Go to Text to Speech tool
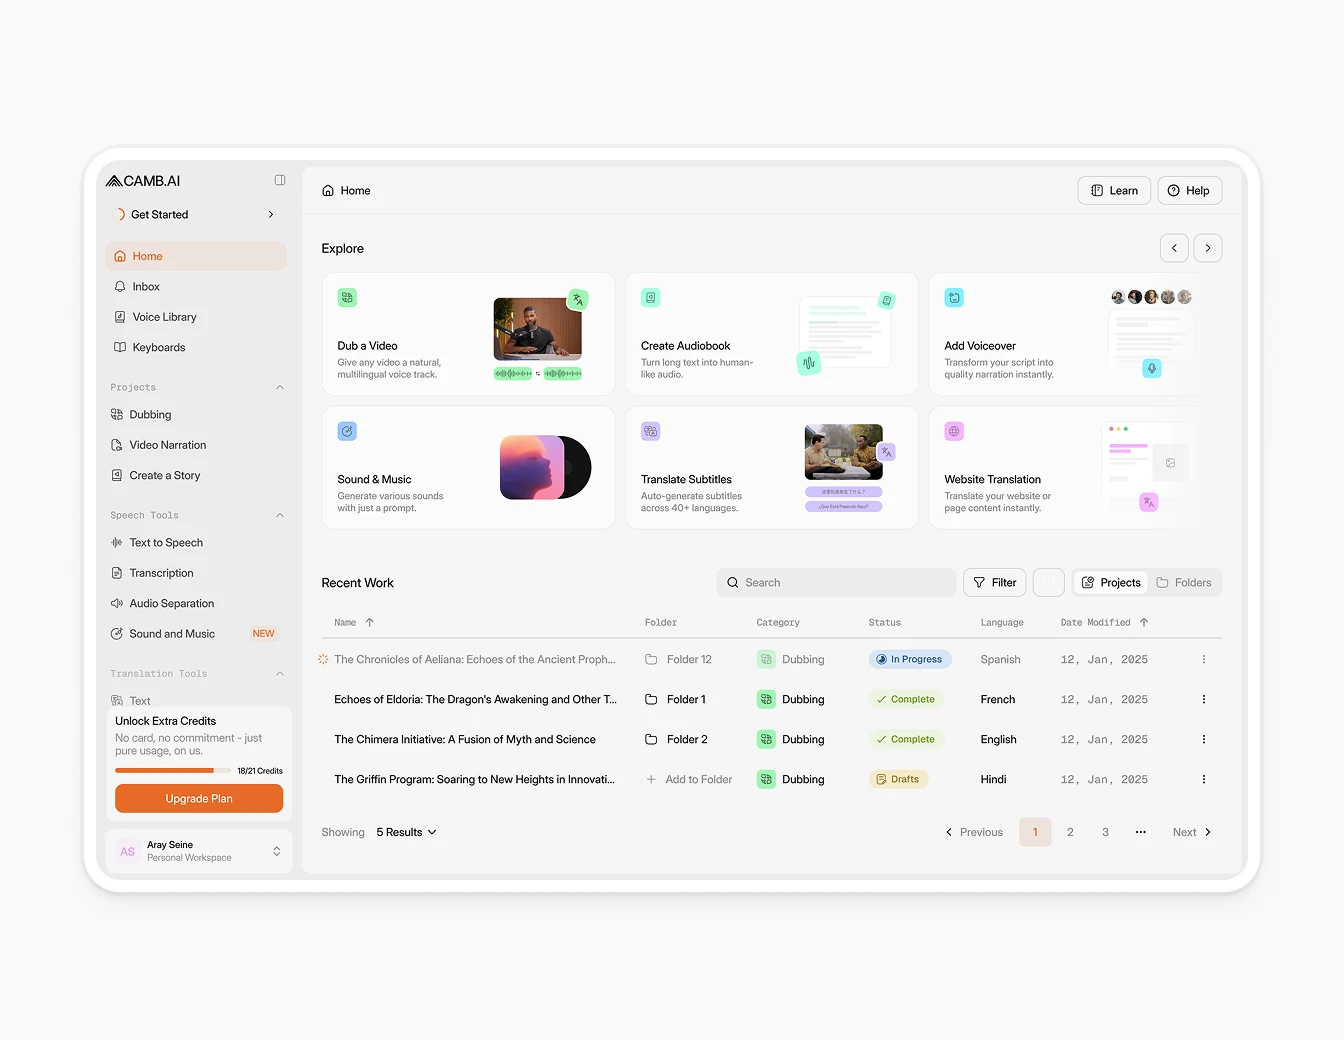Viewport: 1344px width, 1040px height. coord(166,543)
